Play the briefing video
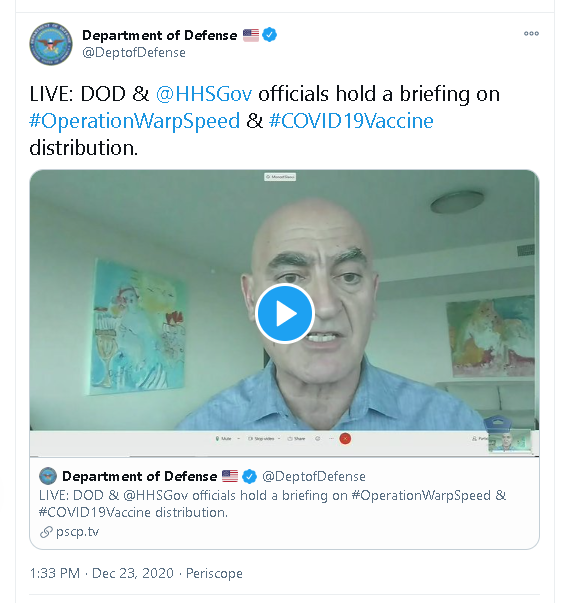This screenshot has height=603, width=562. point(285,313)
